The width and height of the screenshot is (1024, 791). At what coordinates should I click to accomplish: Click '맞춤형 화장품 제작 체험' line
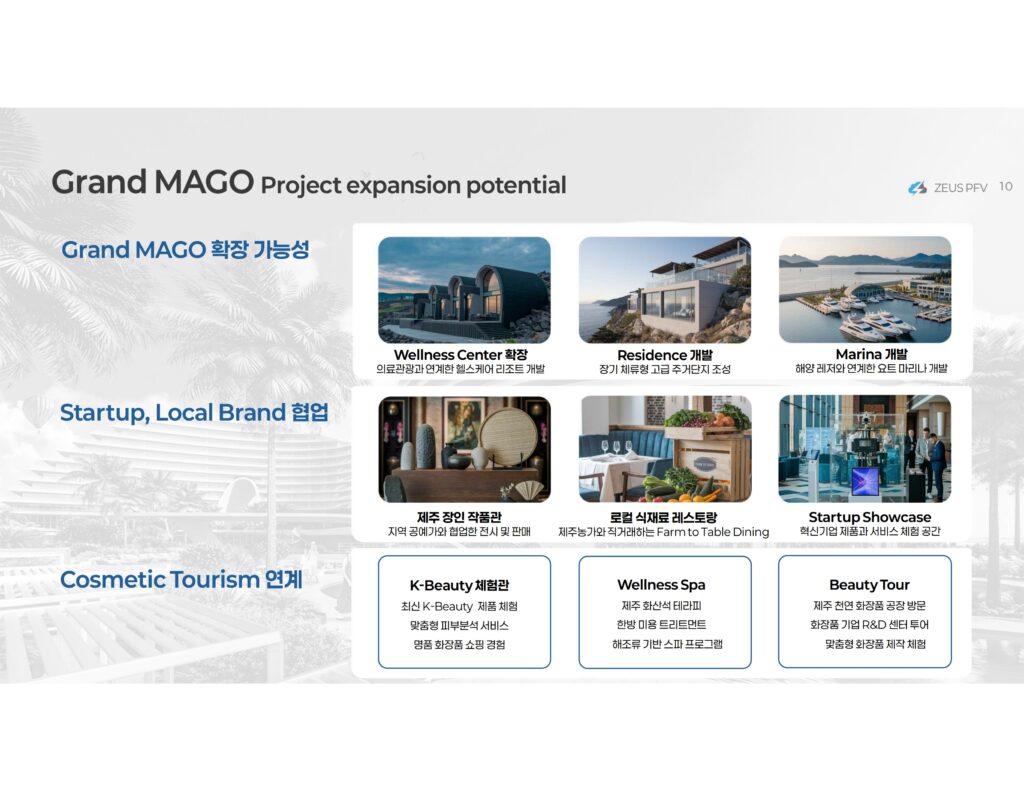click(875, 644)
